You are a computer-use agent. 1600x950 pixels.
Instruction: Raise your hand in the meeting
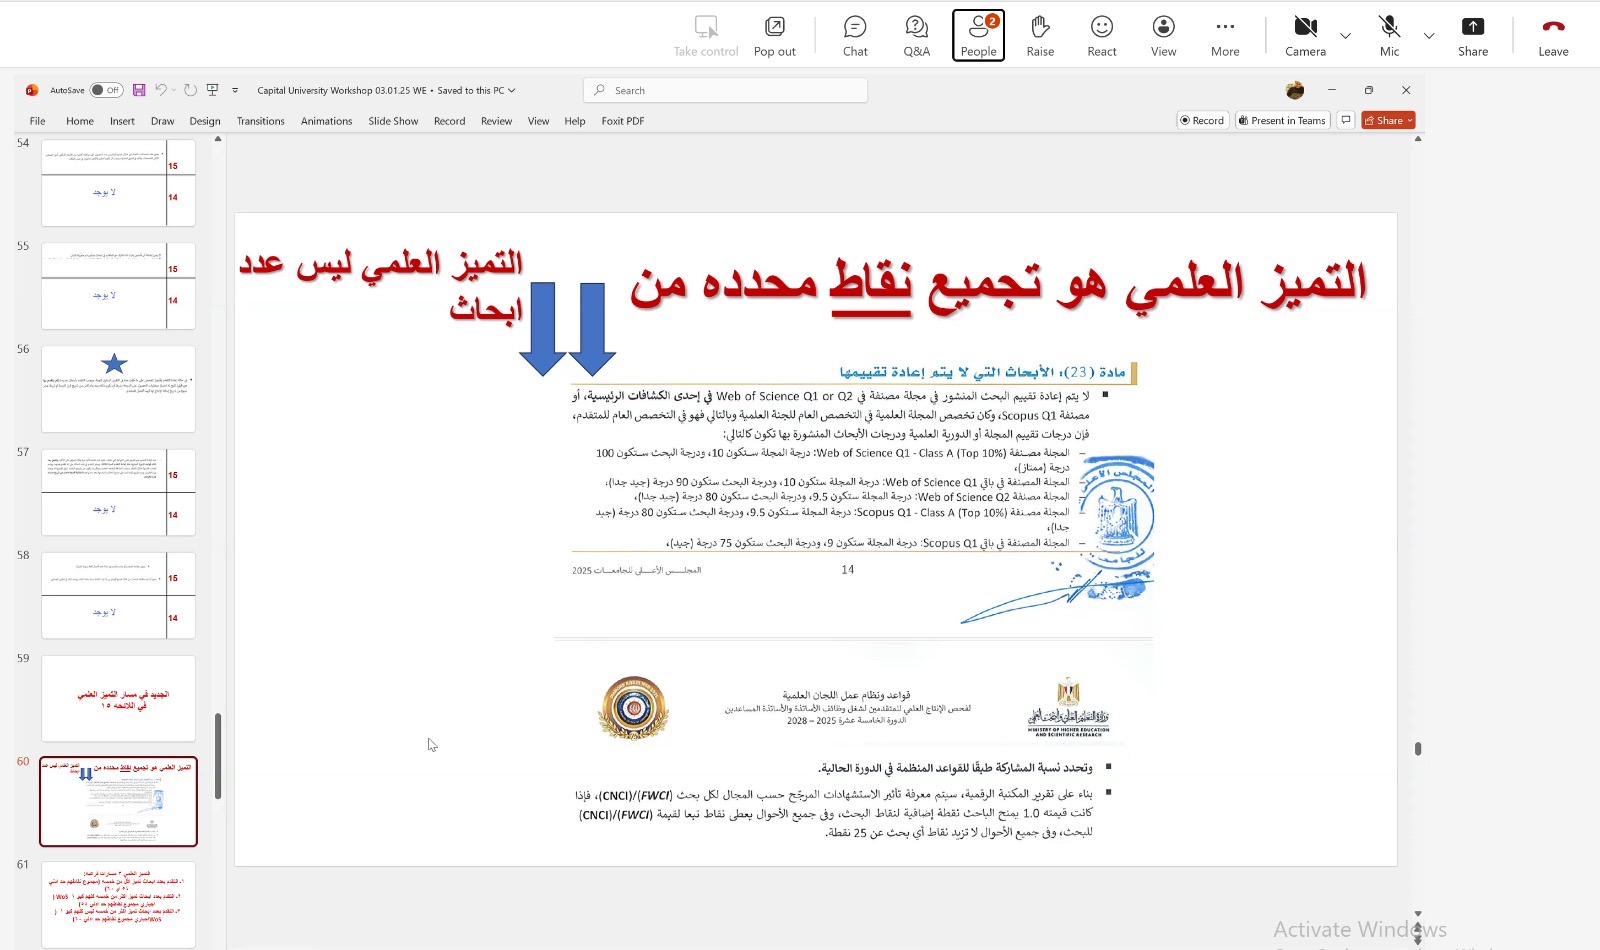(x=1040, y=36)
